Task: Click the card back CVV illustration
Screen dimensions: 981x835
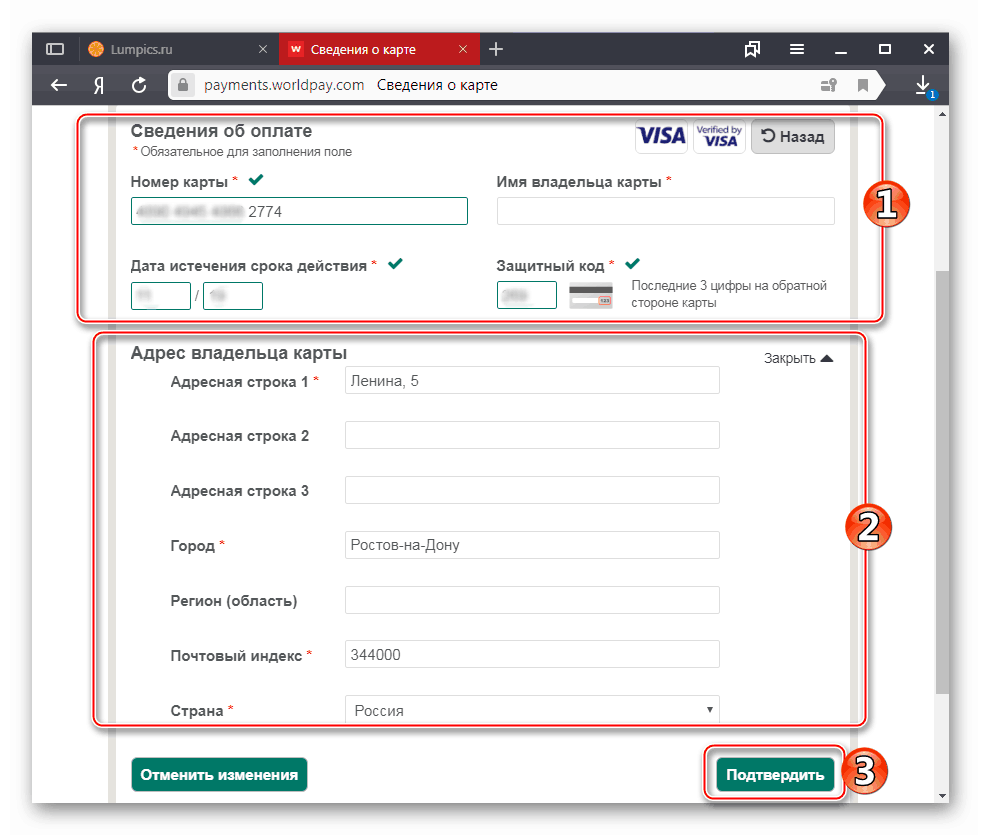Action: [591, 295]
